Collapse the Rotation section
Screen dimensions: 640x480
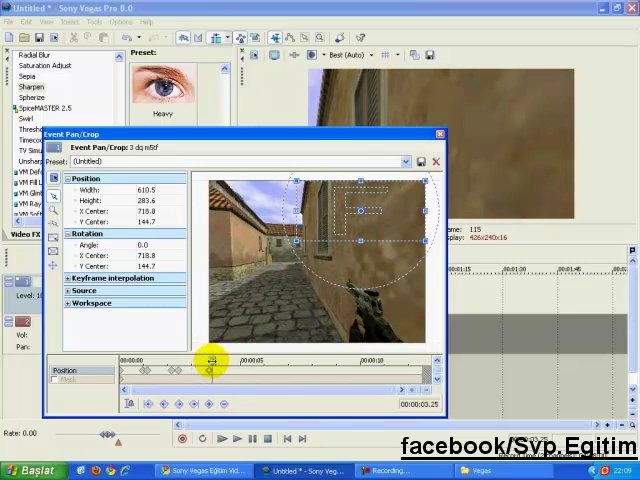(68, 234)
